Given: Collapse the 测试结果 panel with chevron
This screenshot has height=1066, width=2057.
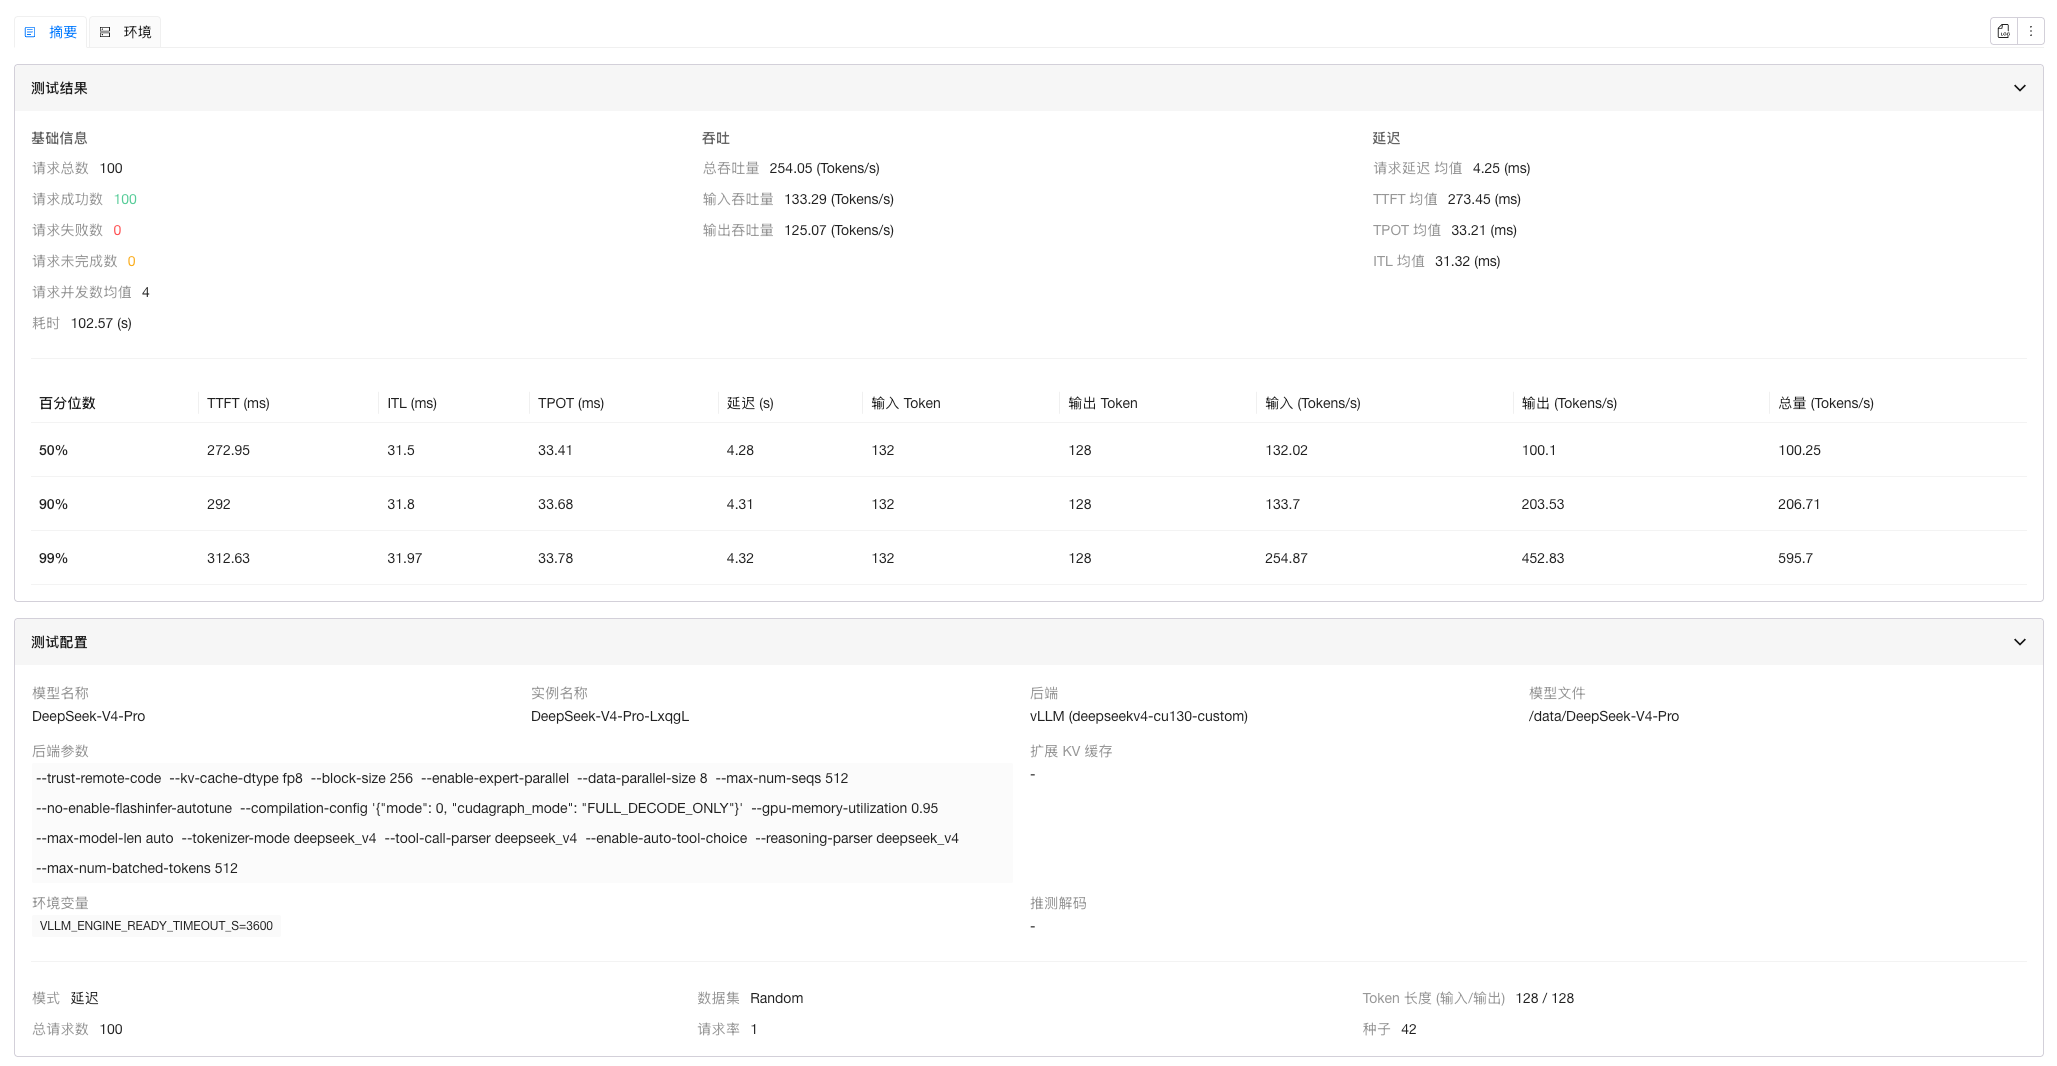Looking at the screenshot, I should click(2019, 88).
